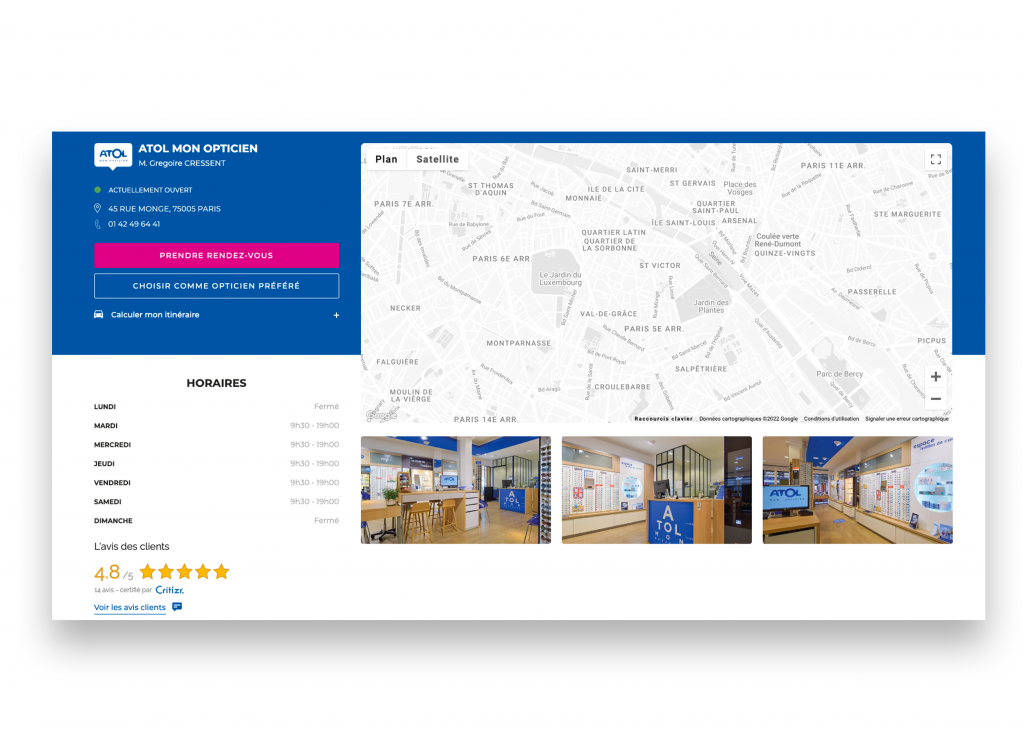This screenshot has height=734, width=1024.
Task: Click the location pin icon beside address
Action: tap(97, 208)
